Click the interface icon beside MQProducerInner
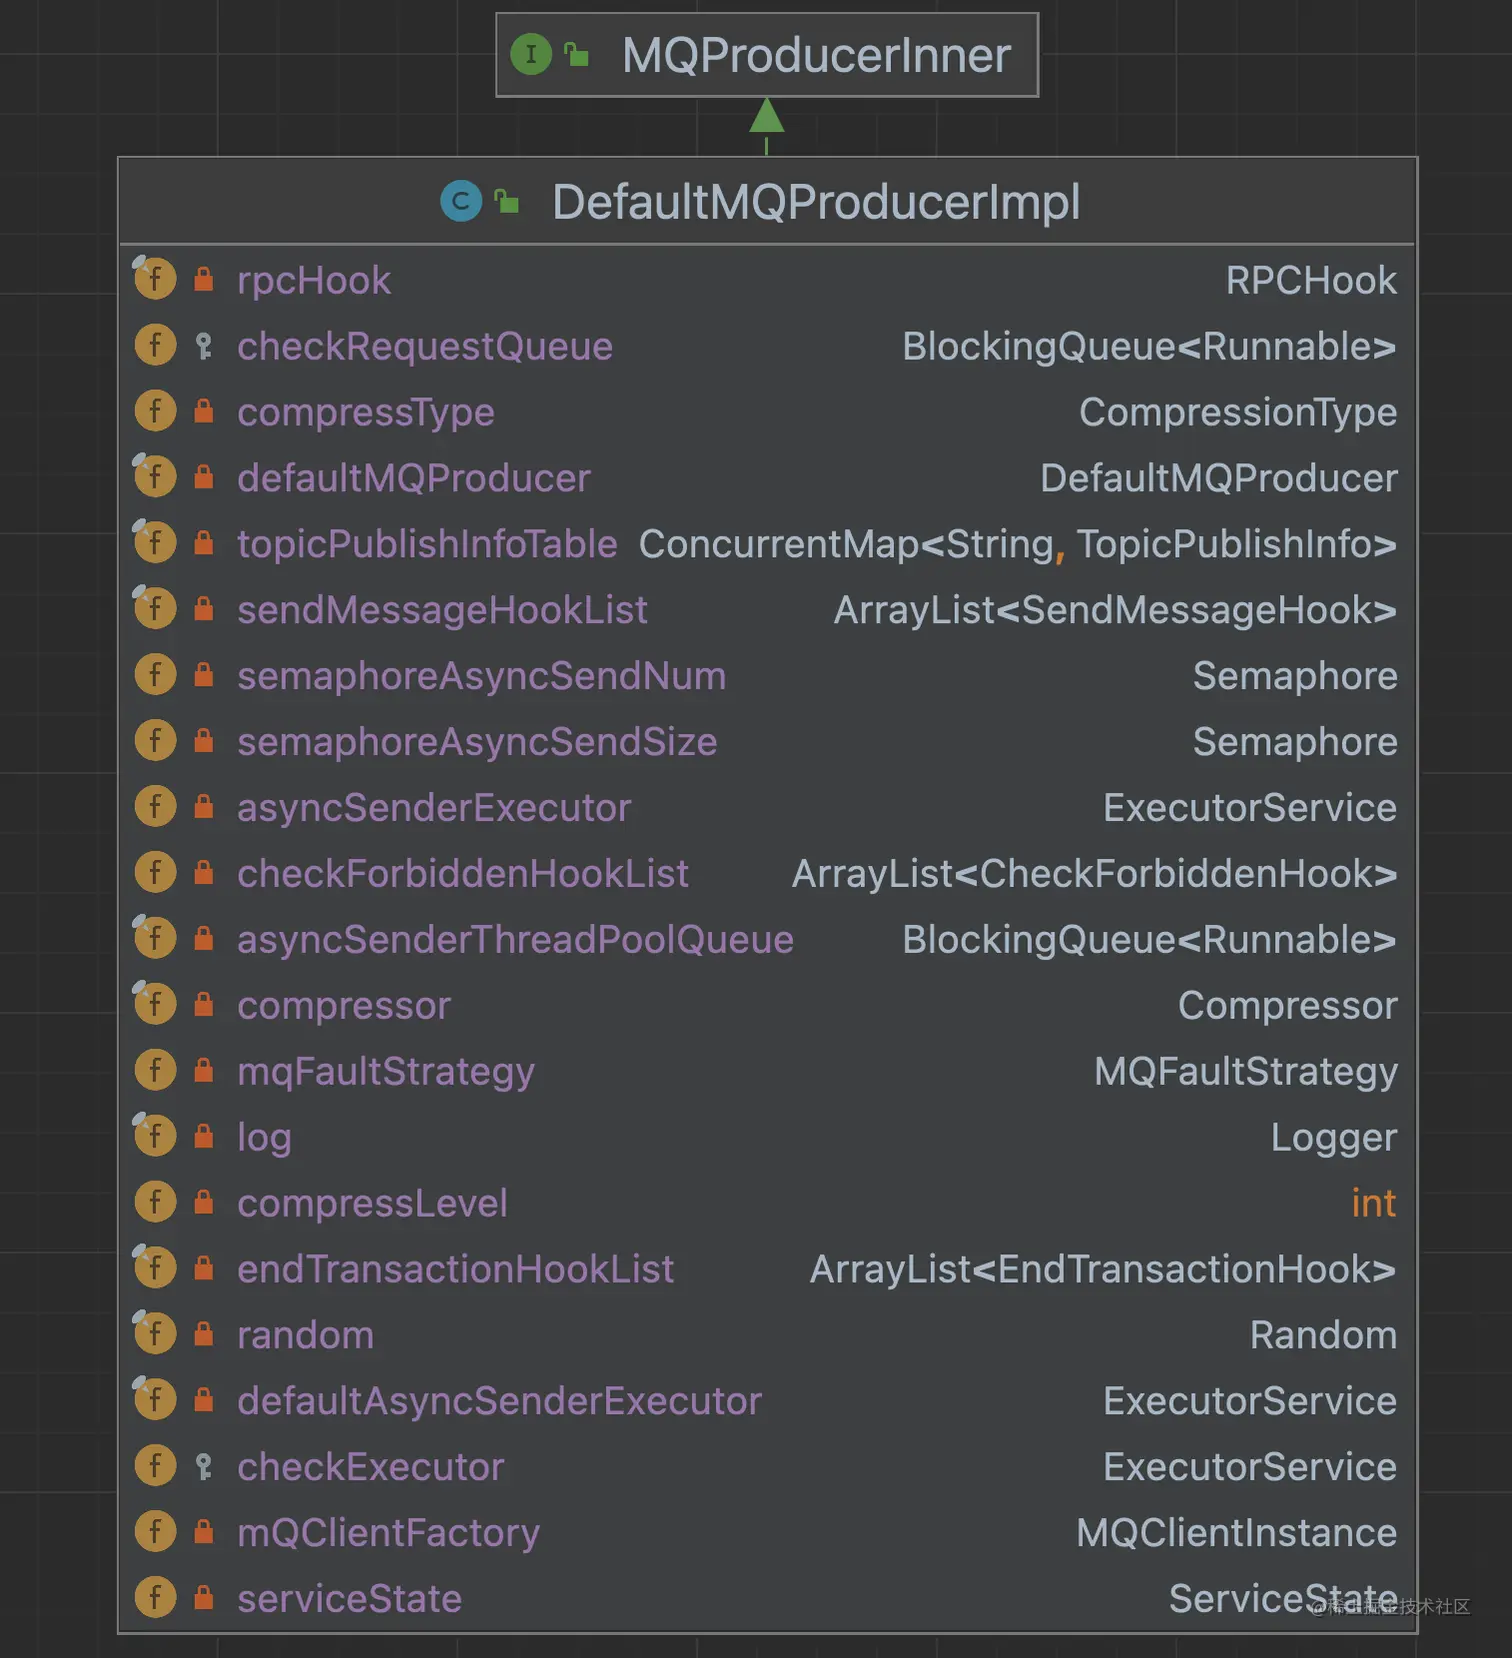The height and width of the screenshot is (1658, 1512). pyautogui.click(x=531, y=54)
